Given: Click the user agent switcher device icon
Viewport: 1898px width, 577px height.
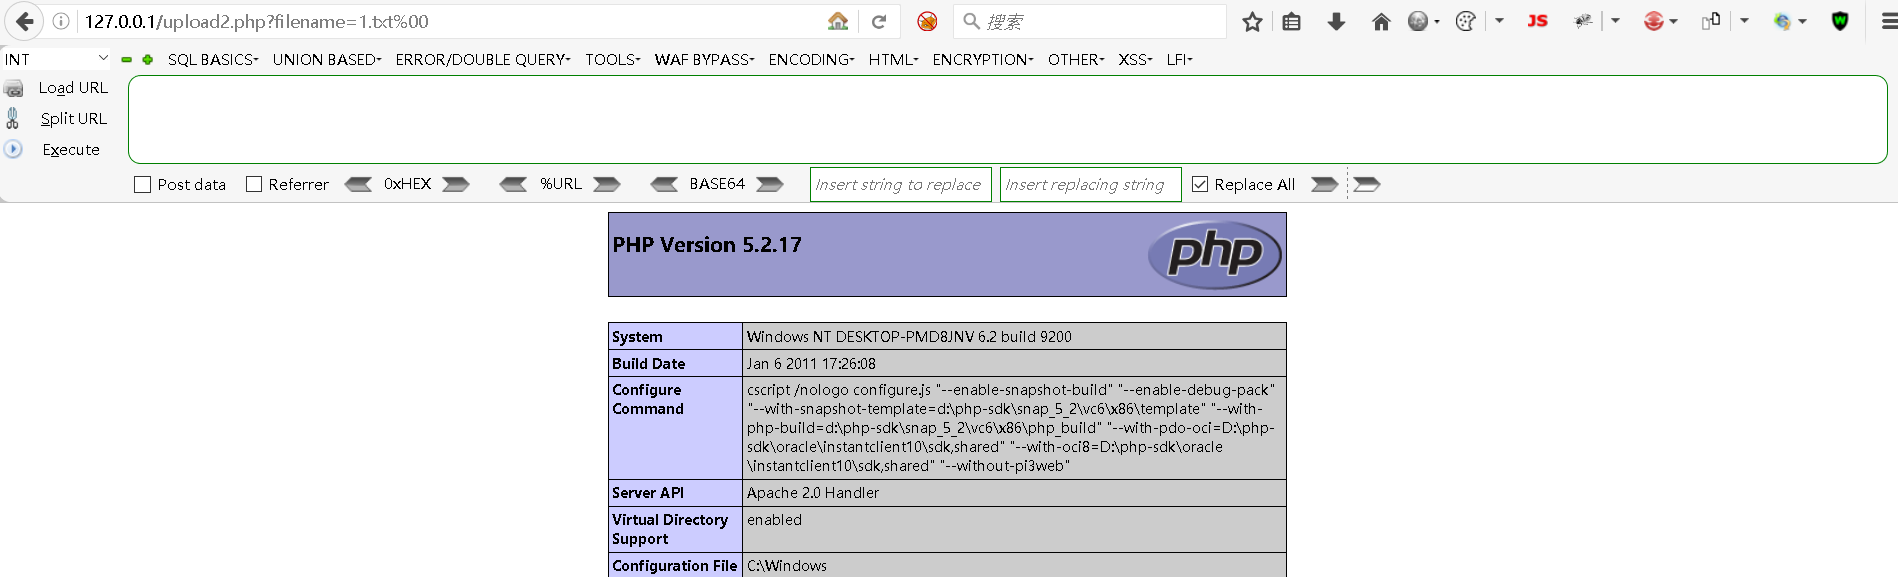Looking at the screenshot, I should coord(1711,21).
